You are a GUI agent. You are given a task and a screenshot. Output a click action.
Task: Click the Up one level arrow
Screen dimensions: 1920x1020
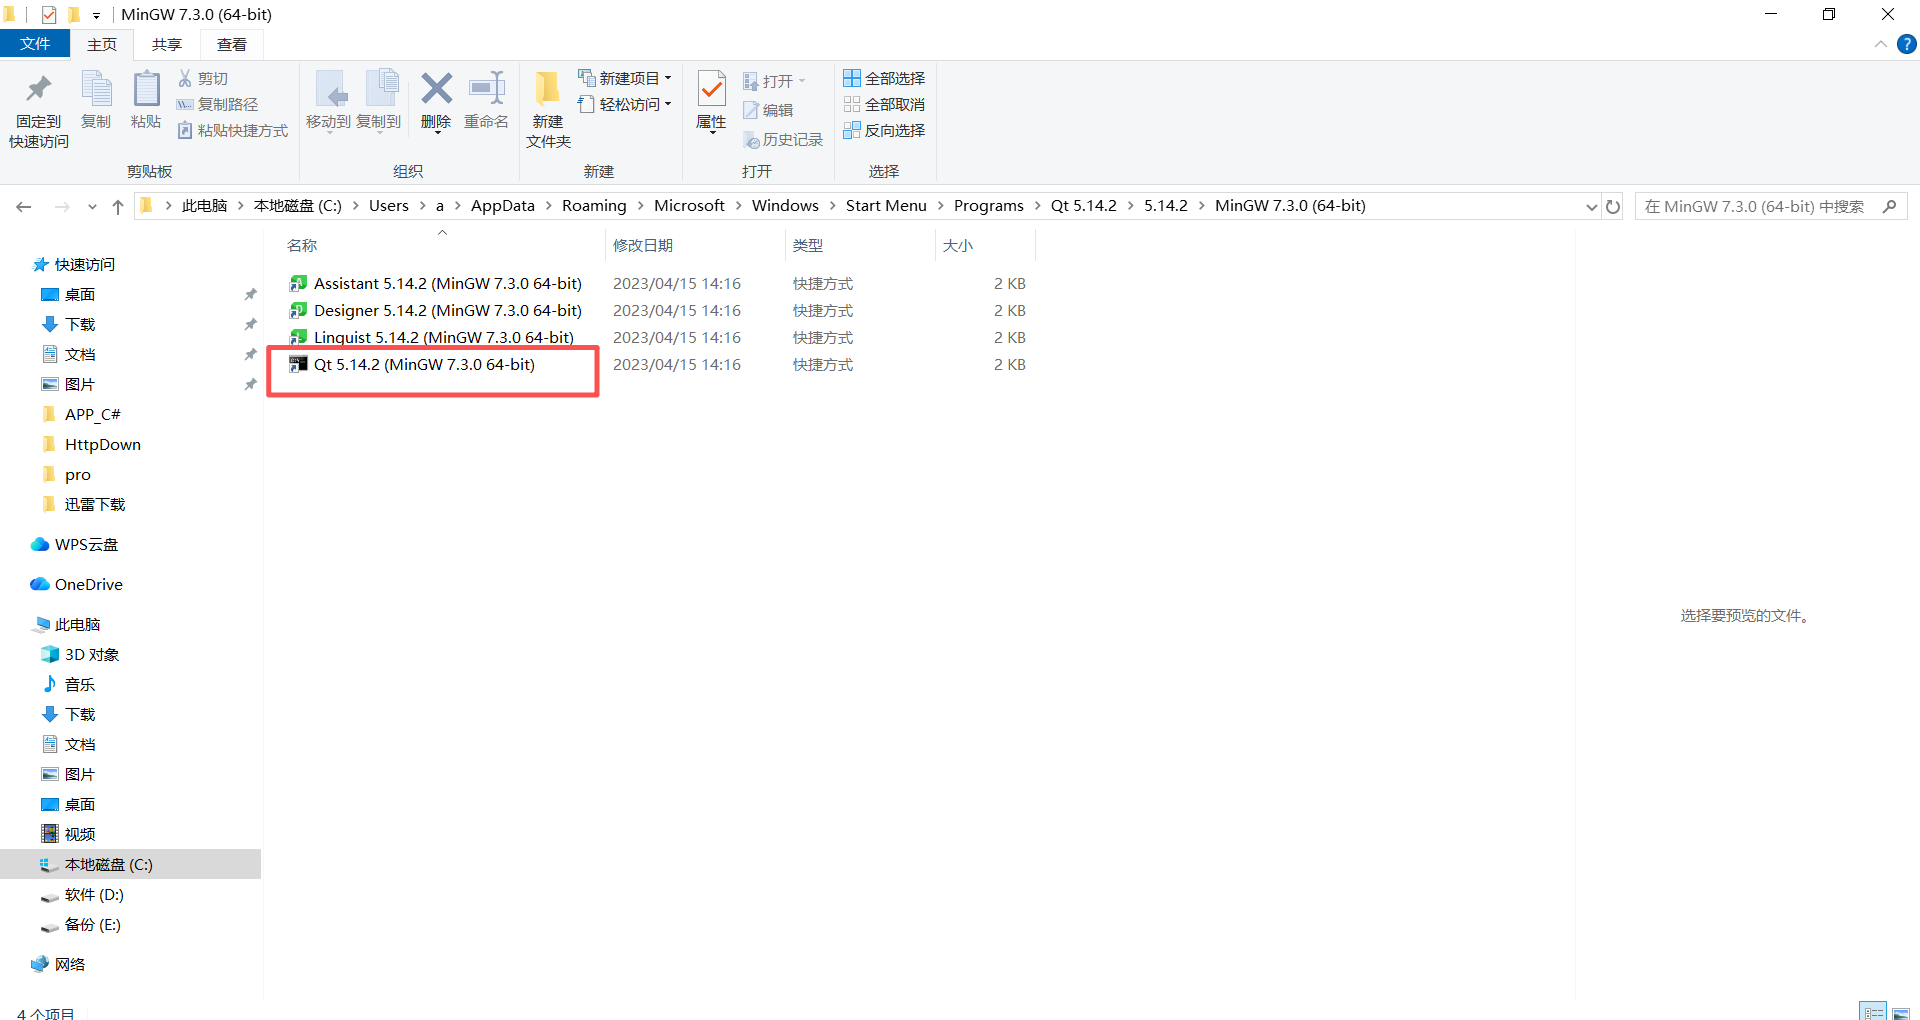118,206
